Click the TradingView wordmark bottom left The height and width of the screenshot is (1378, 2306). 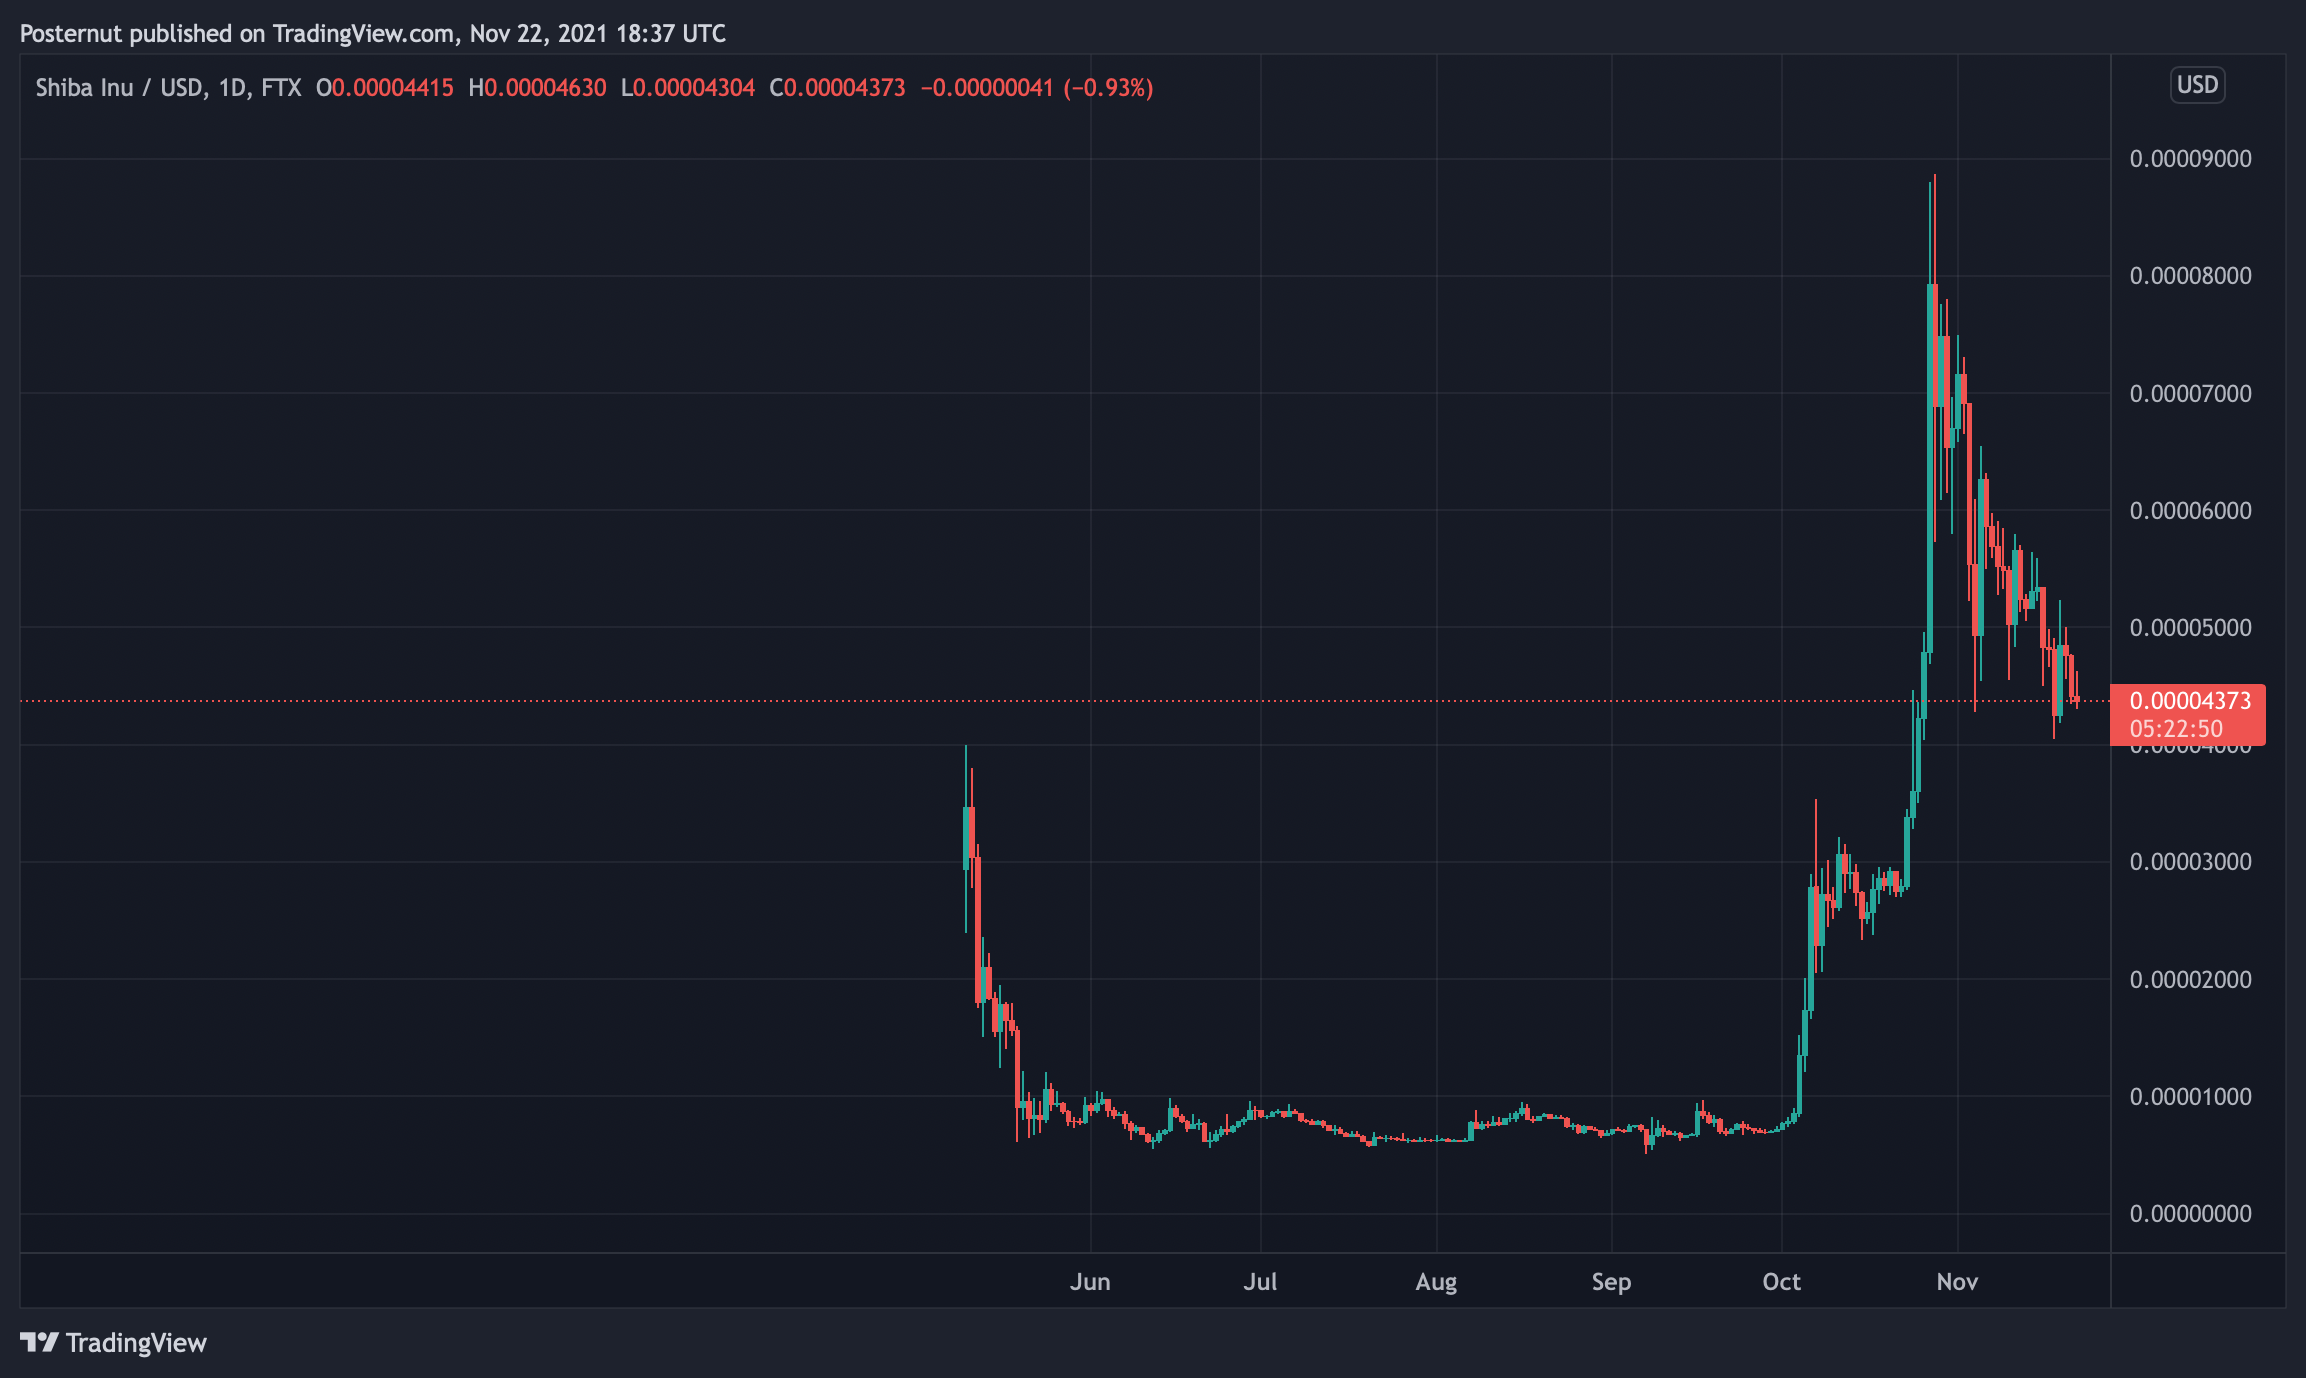135,1343
